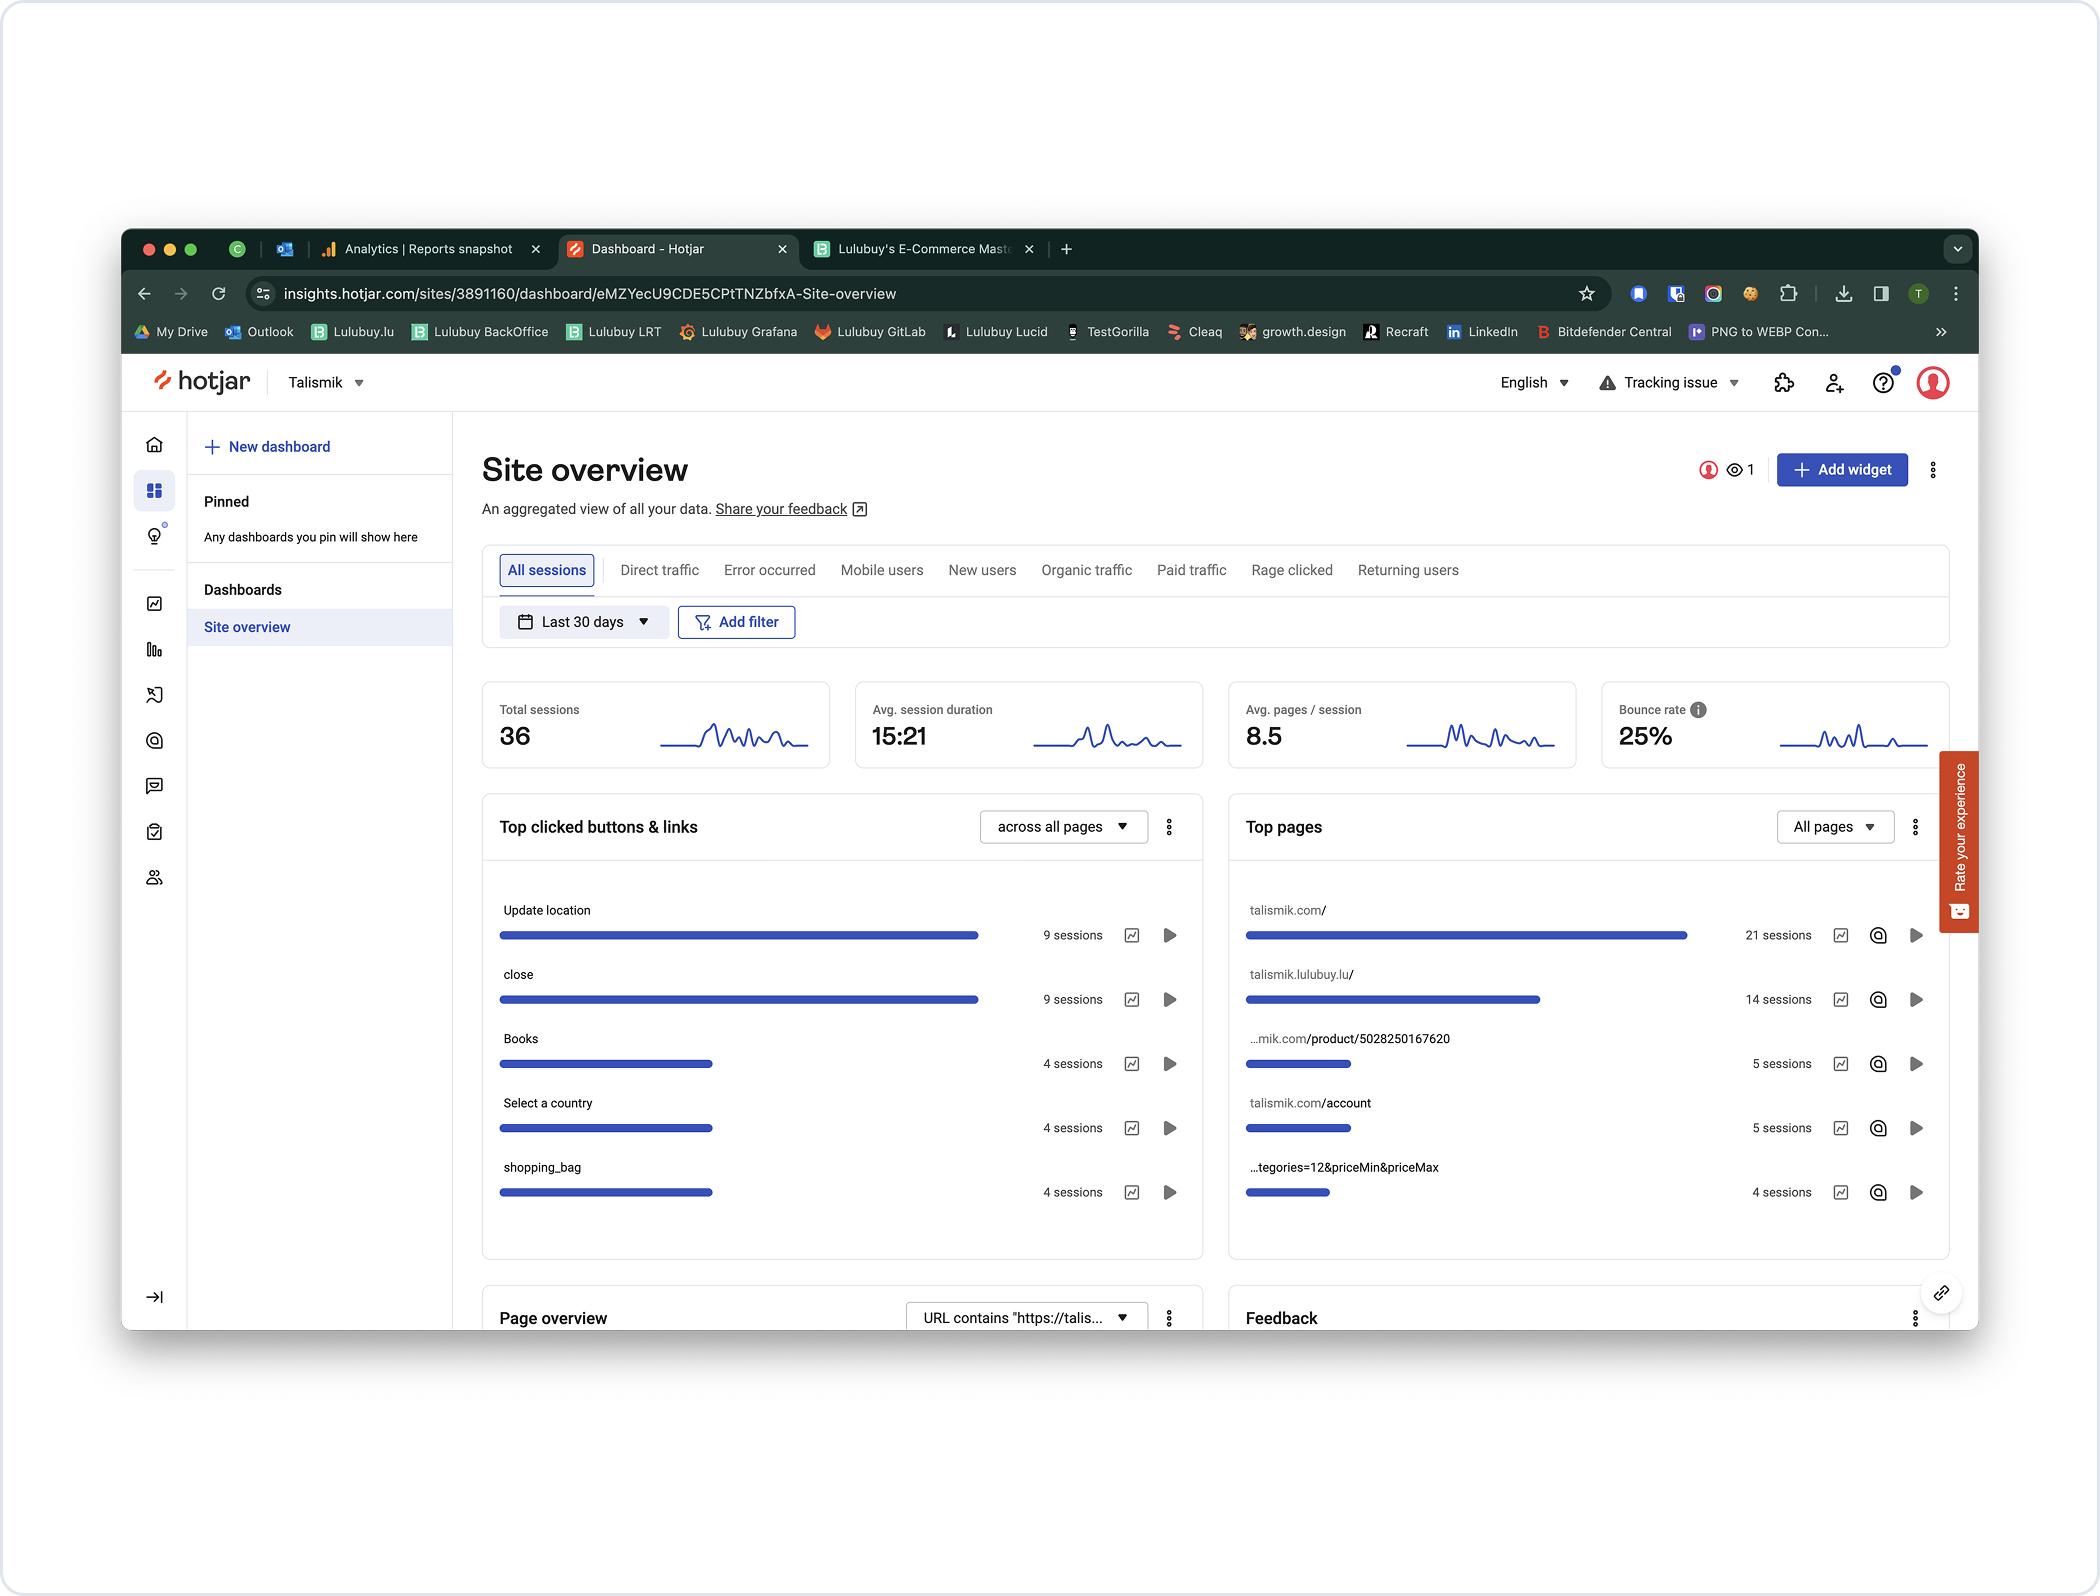Viewport: 2100px width, 1596px height.
Task: Copy dashboard link icon at bottom right
Action: [1941, 1294]
